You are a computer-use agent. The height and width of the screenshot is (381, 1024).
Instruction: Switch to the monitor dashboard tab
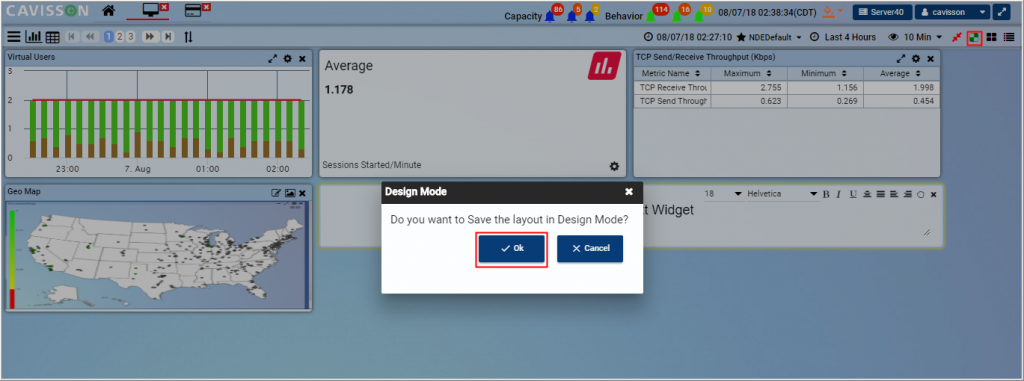coord(152,10)
